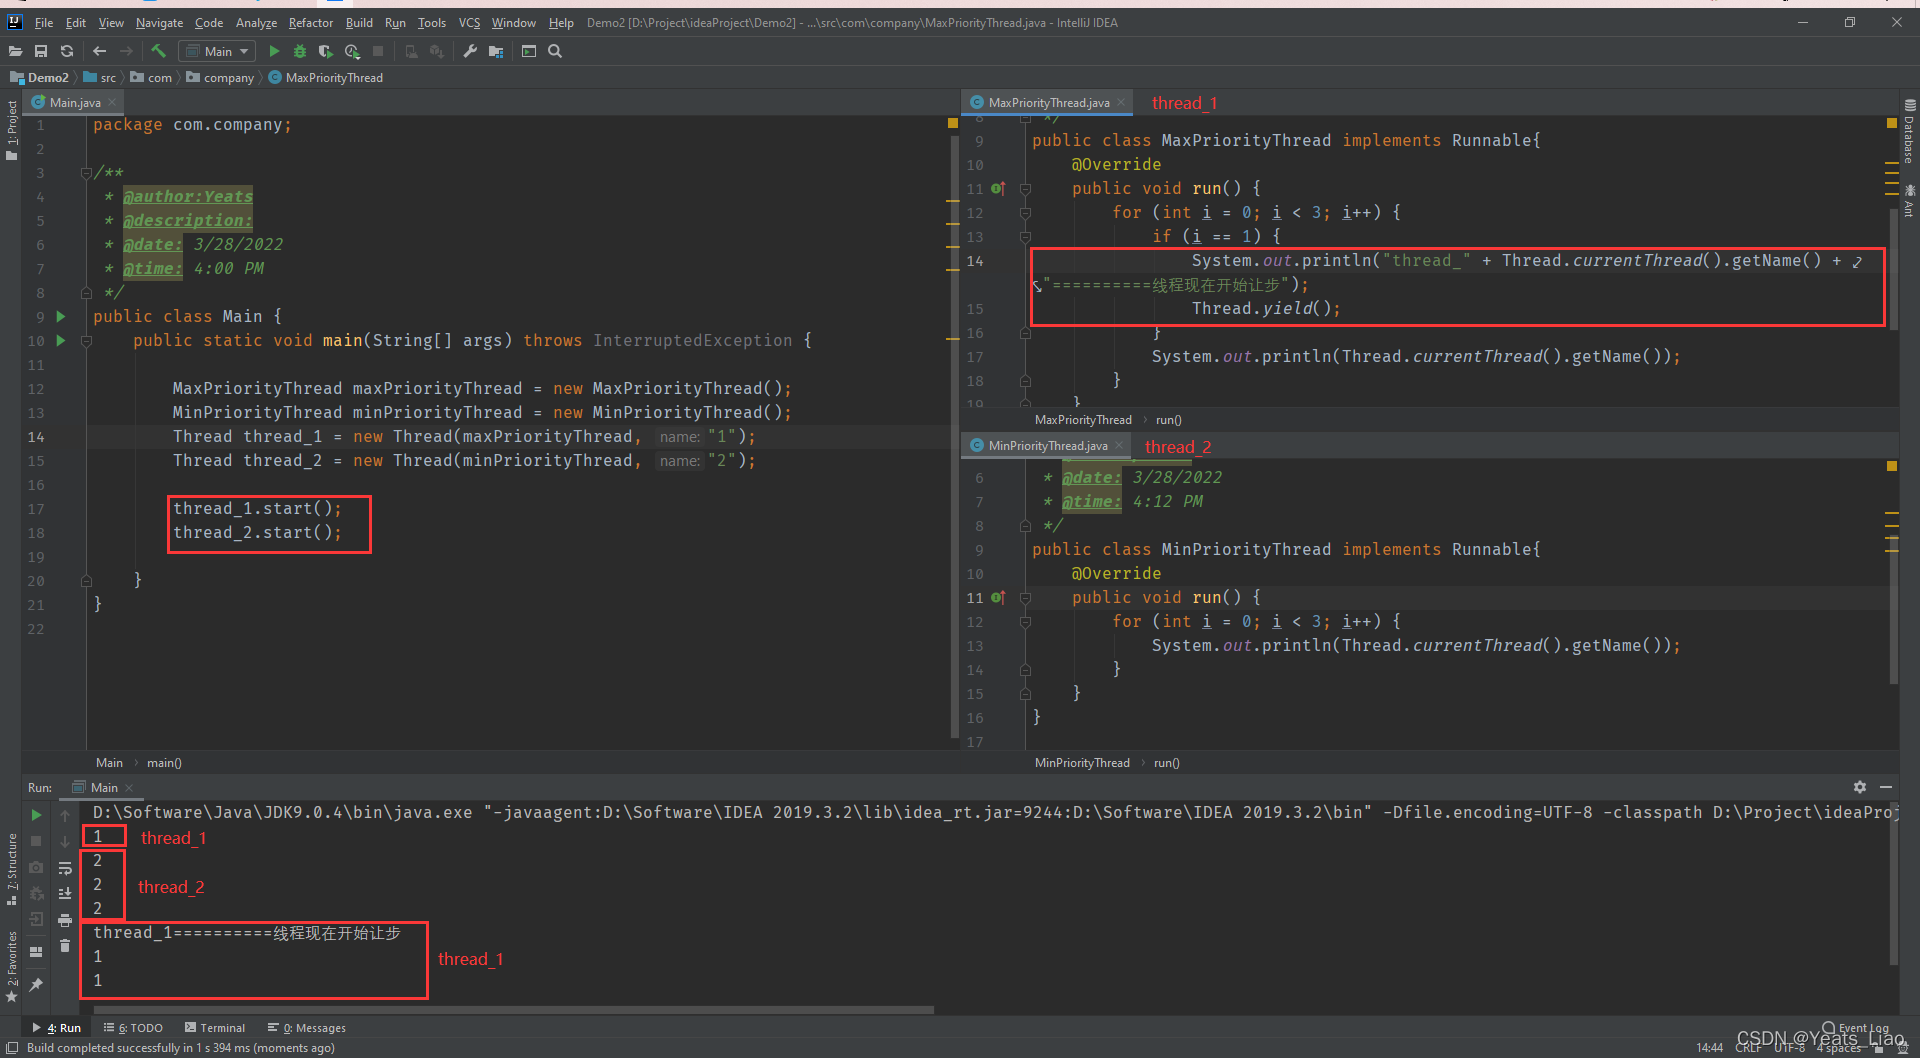
Task: Run with Coverage from the top toolbar
Action: pos(325,51)
